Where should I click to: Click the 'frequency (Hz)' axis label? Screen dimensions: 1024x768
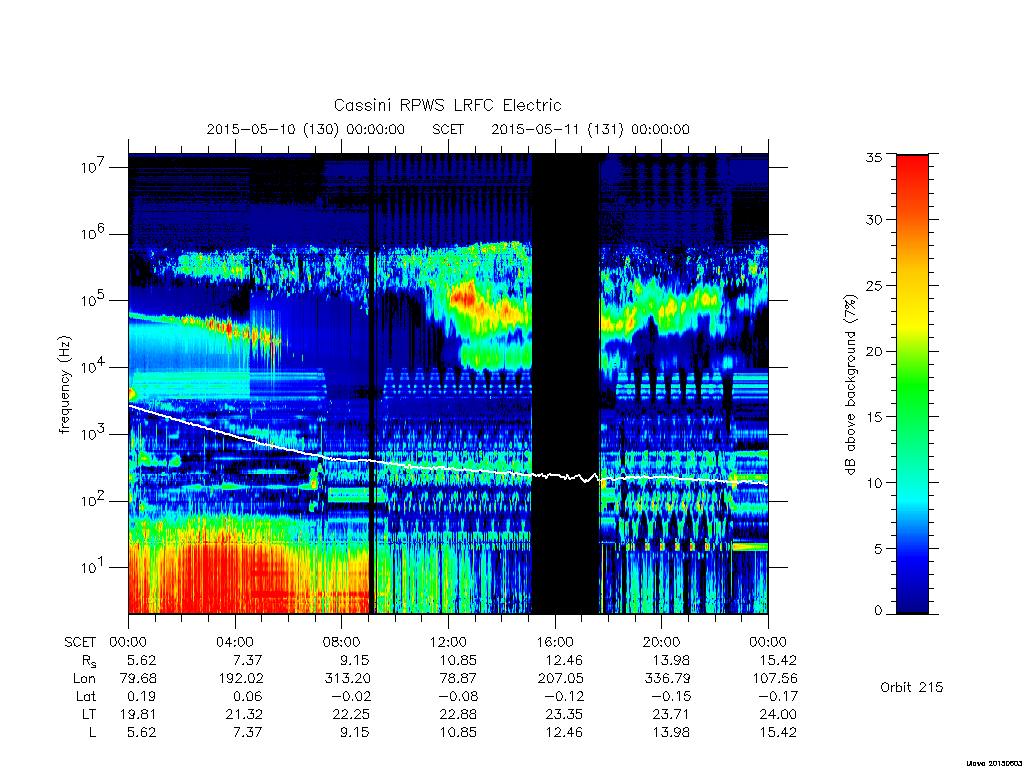65,385
